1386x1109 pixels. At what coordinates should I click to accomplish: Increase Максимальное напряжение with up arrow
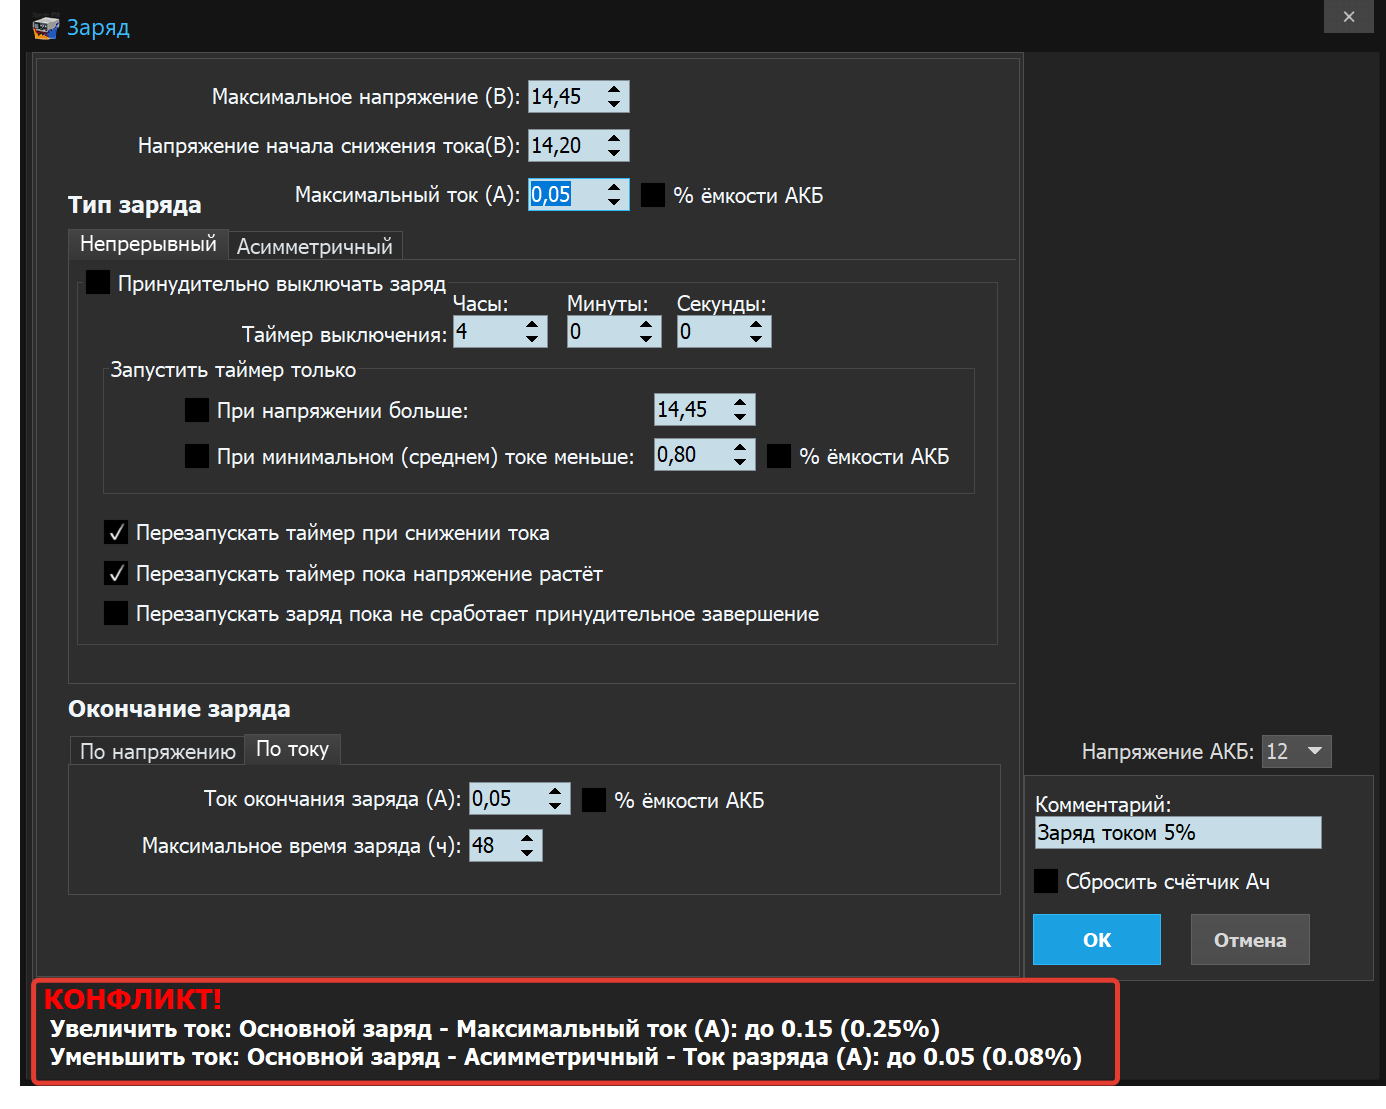614,90
